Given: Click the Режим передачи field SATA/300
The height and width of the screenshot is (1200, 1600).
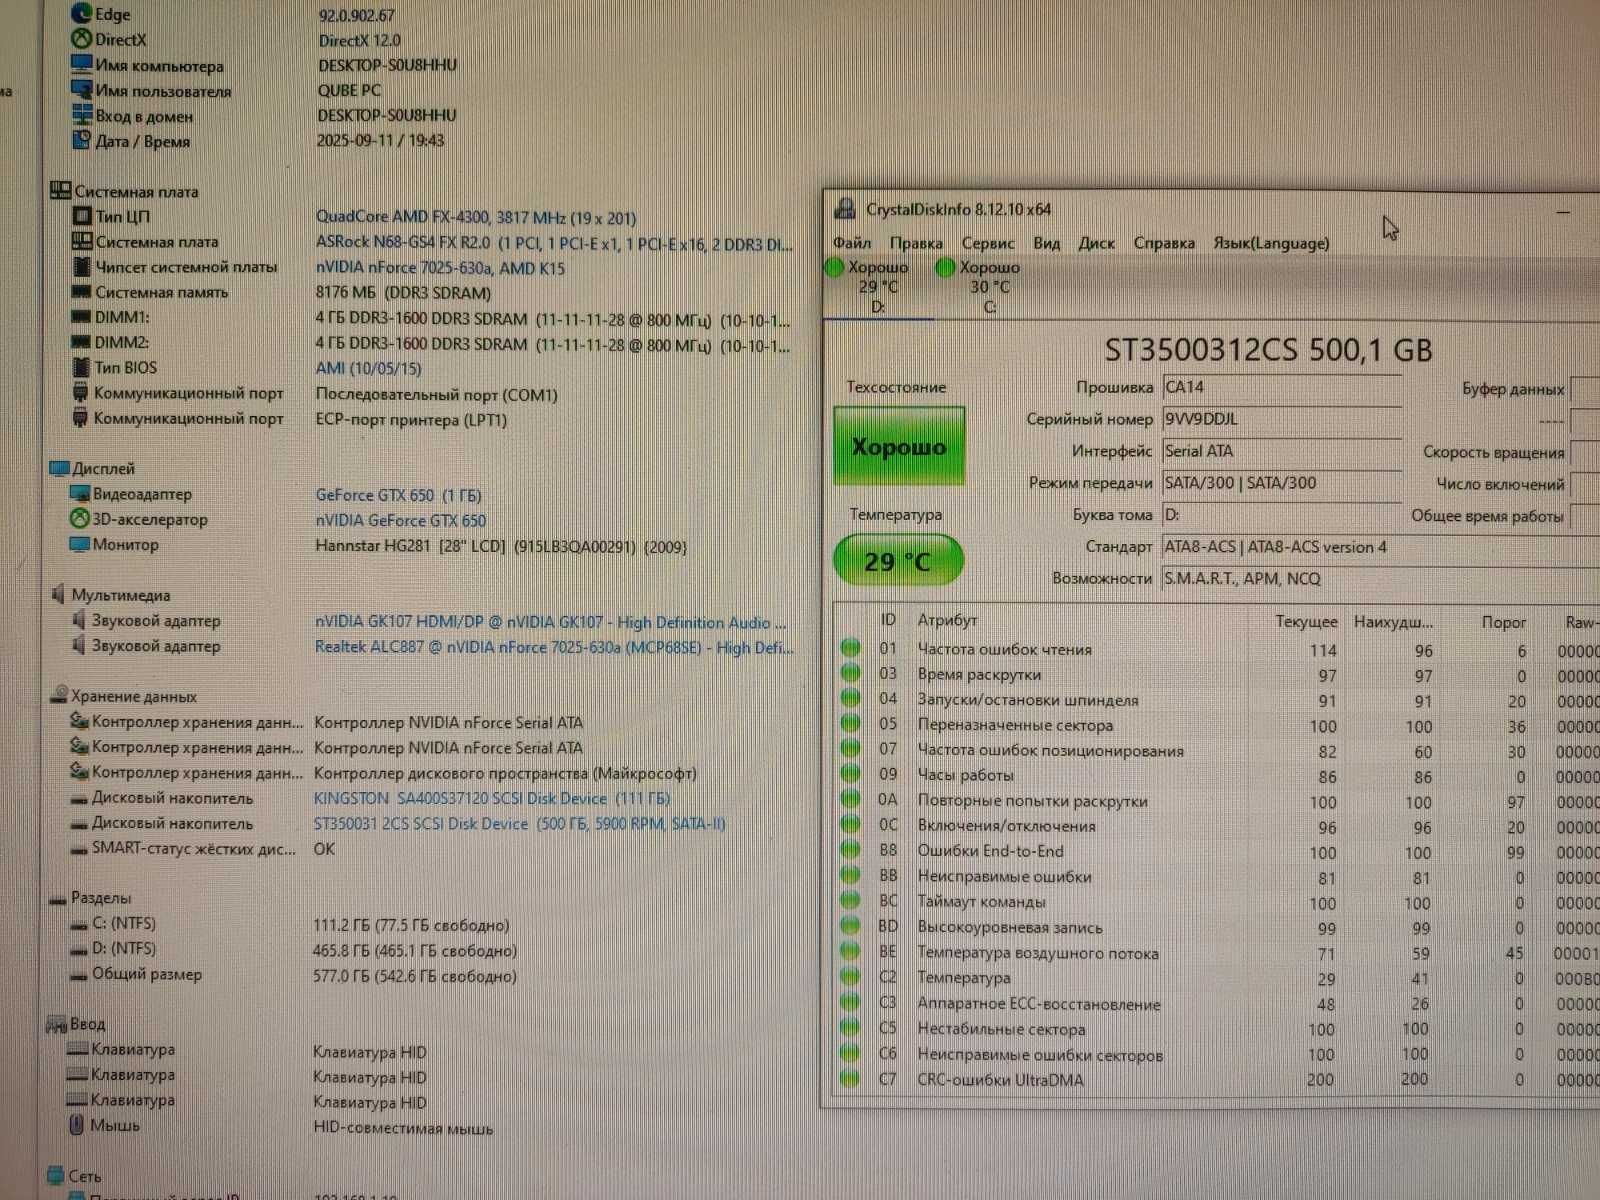Looking at the screenshot, I should coord(1282,483).
